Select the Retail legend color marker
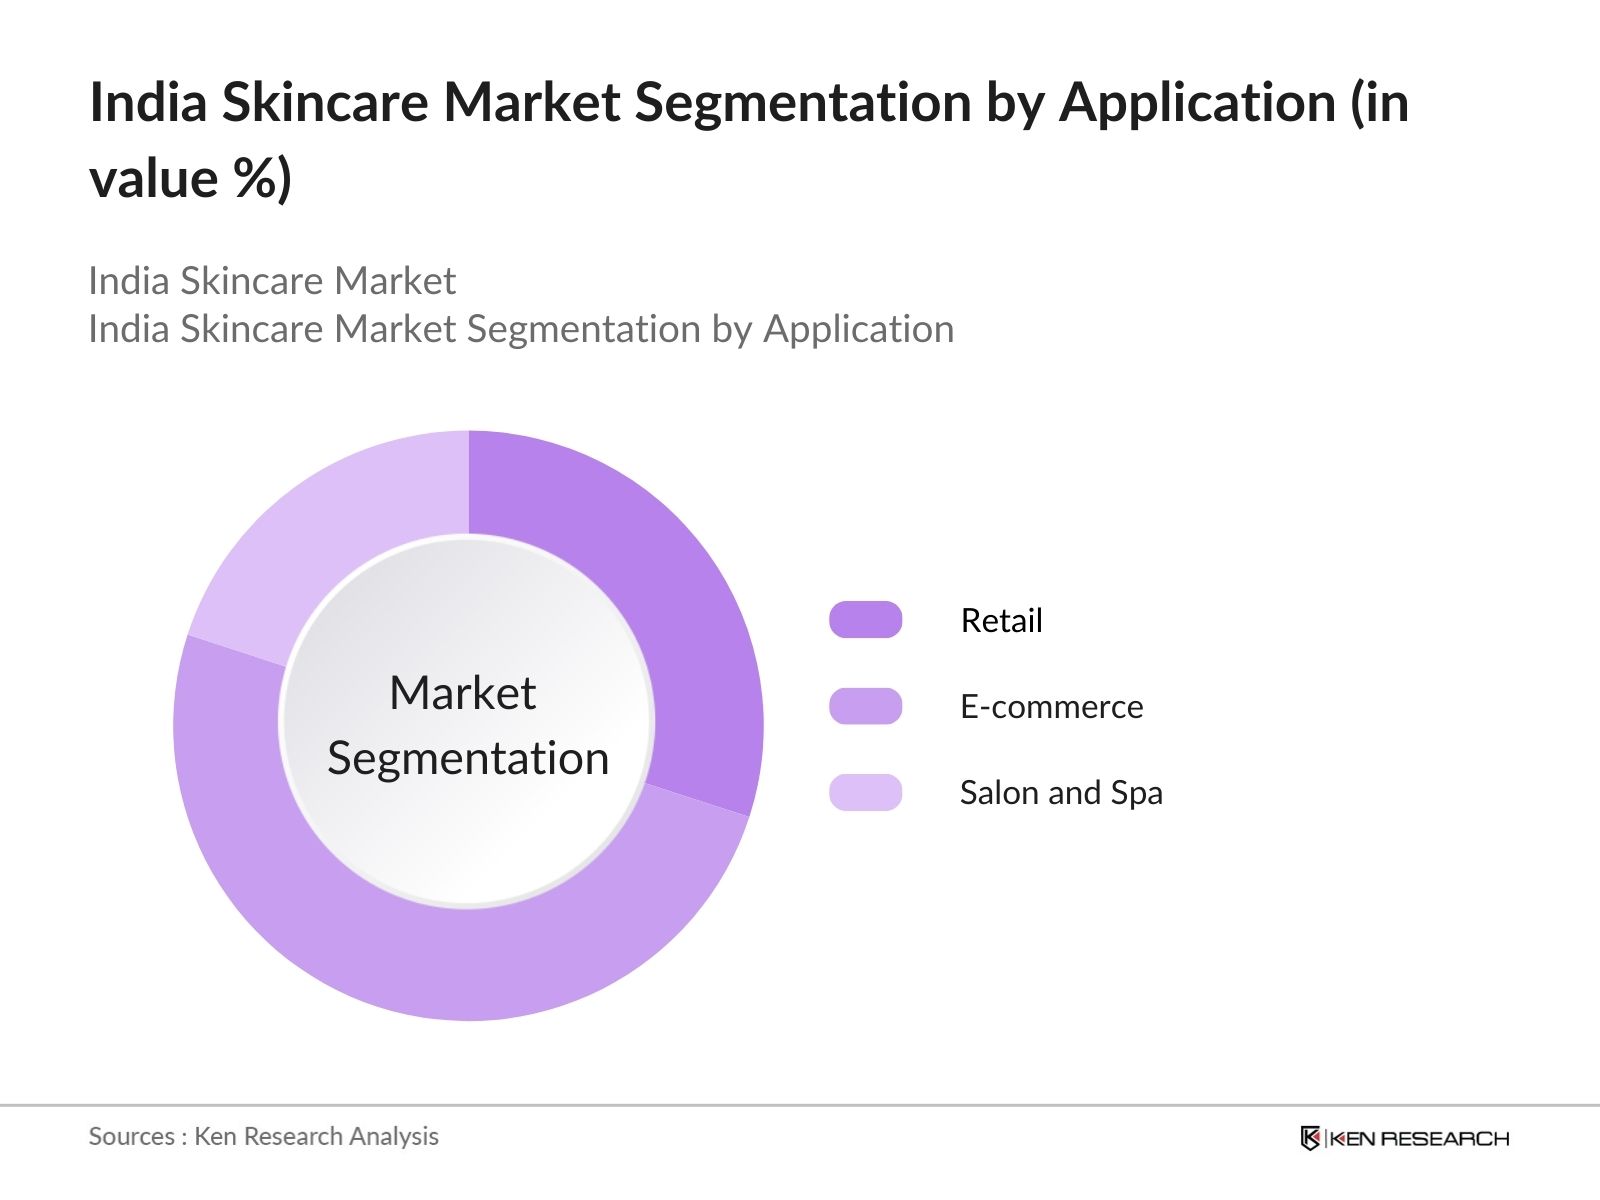This screenshot has height=1200, width=1600. (866, 620)
